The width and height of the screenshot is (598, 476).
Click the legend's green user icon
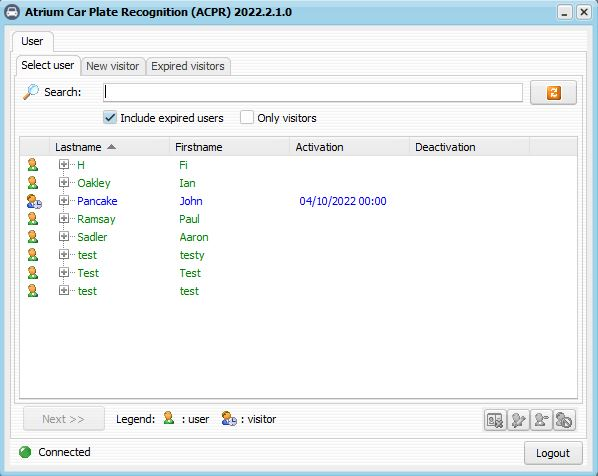tap(169, 418)
